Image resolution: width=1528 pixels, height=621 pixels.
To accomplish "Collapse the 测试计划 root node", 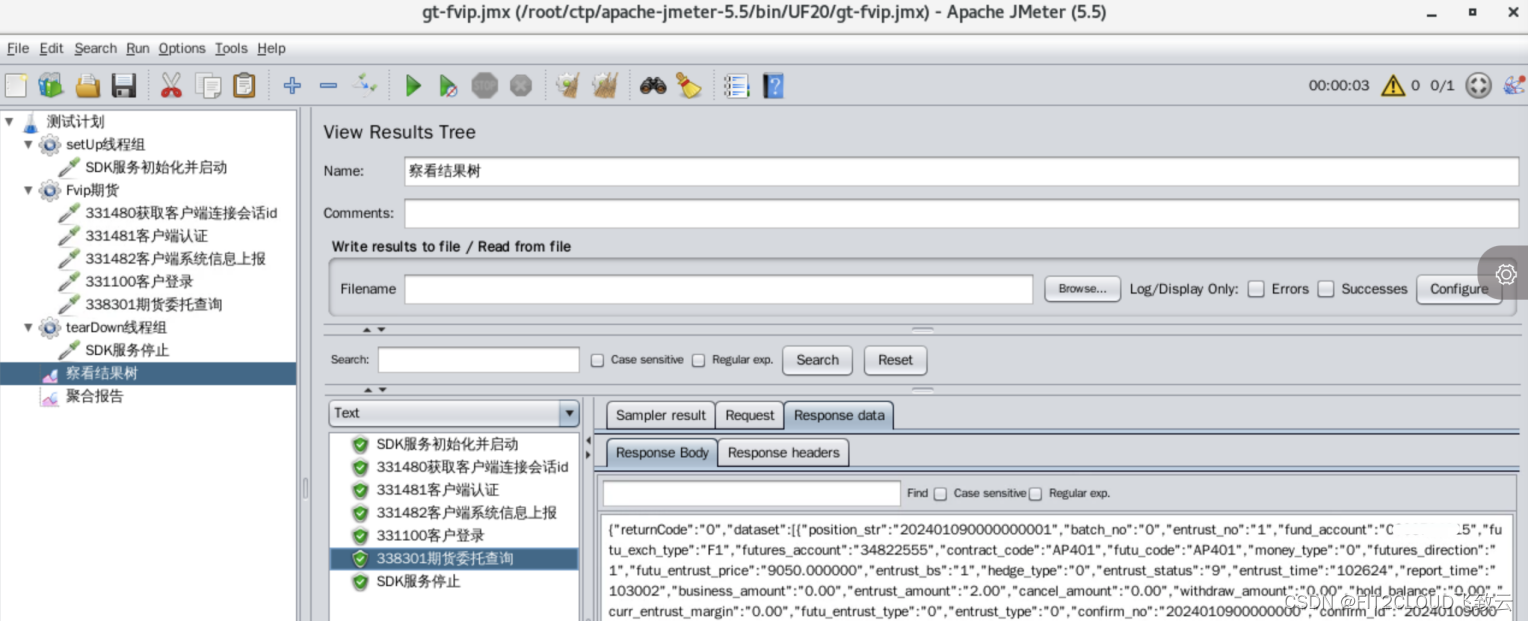I will pyautogui.click(x=9, y=122).
